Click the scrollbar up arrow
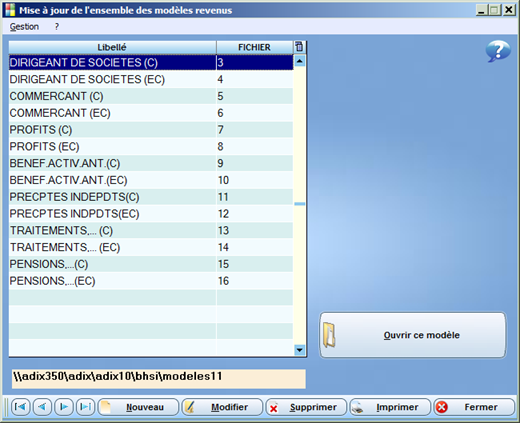Viewport: 520px width, 423px height. (300, 61)
